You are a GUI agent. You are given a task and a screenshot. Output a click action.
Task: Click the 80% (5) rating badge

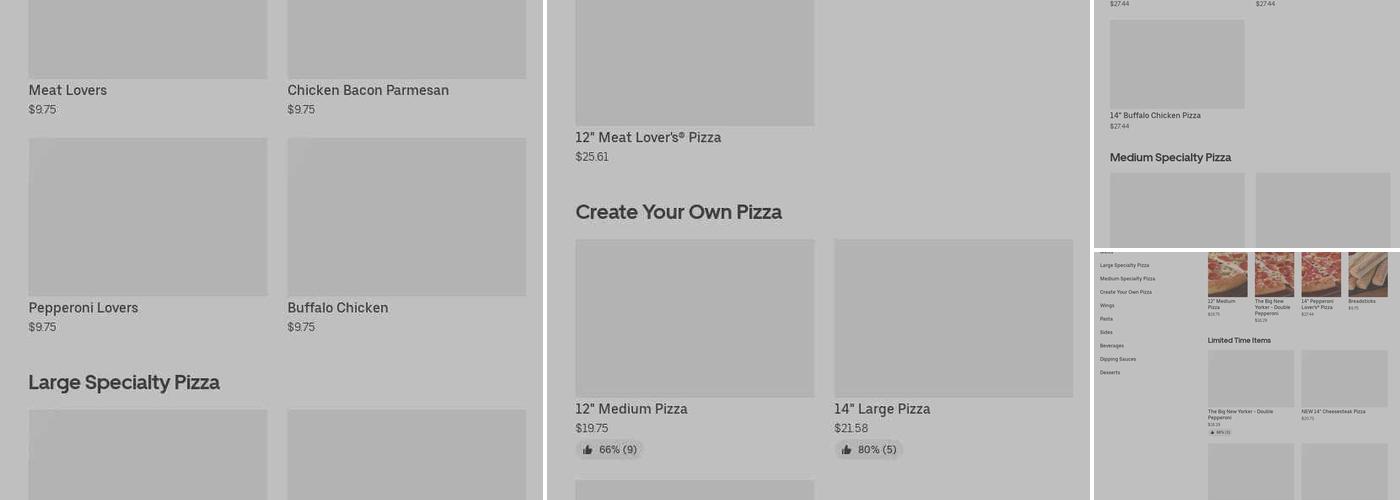pos(868,450)
